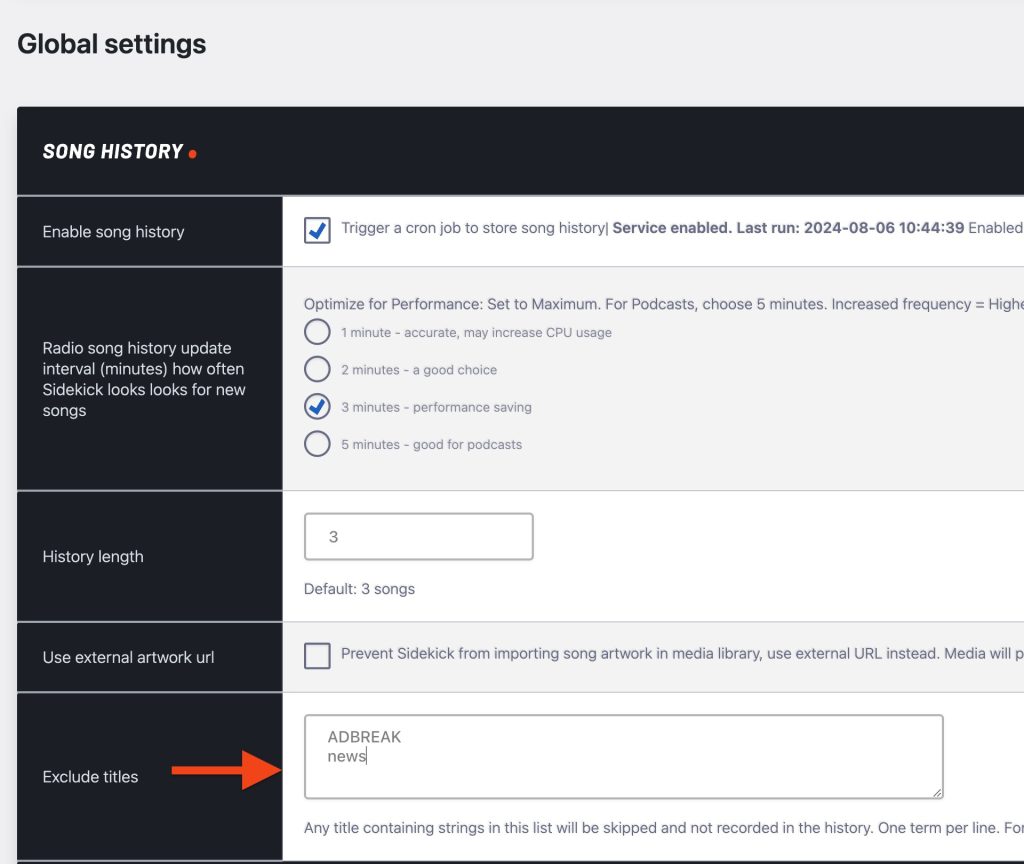Viewport: 1024px width, 864px height.
Task: Pick the 5 minutes podcasts radio button
Action: [x=317, y=444]
